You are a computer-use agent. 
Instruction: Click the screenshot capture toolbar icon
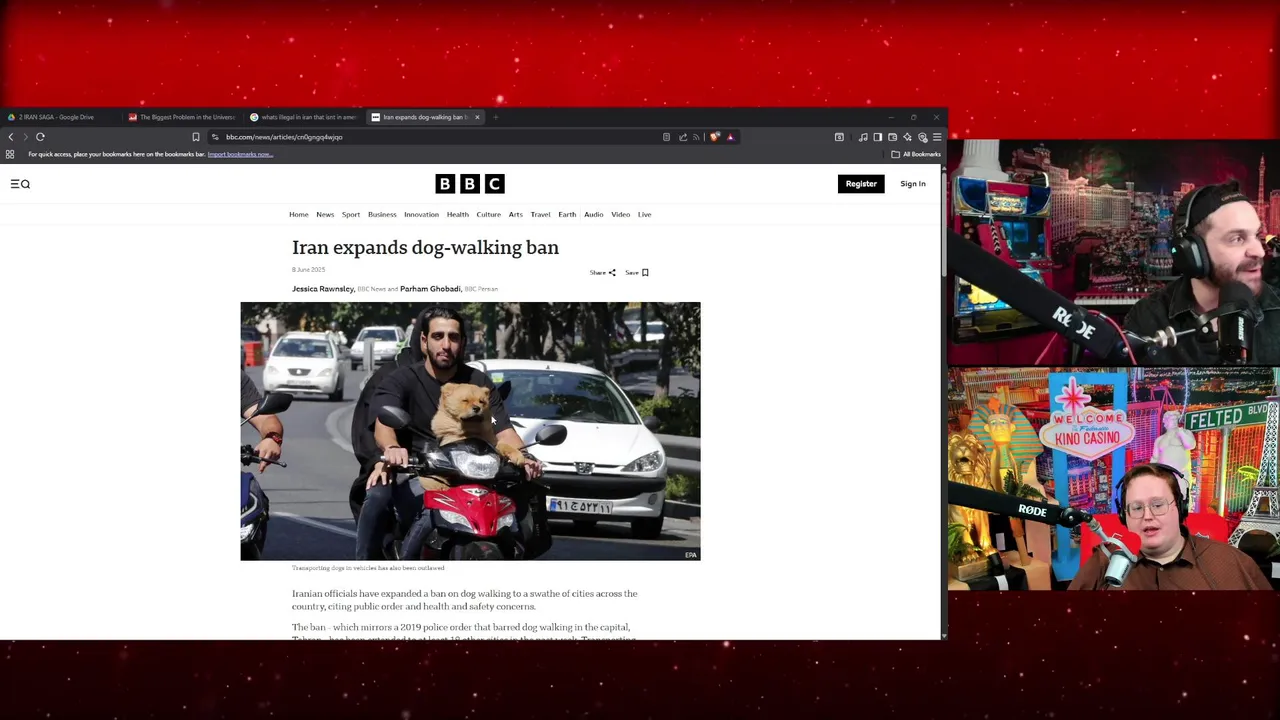[839, 137]
